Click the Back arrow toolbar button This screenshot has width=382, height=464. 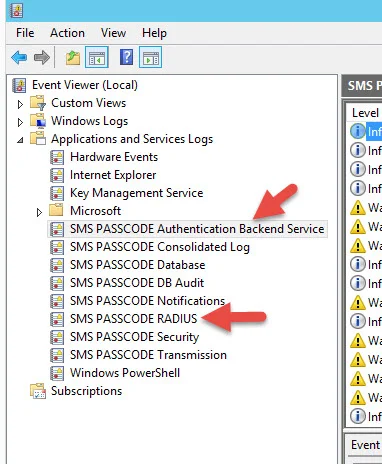tap(19, 58)
